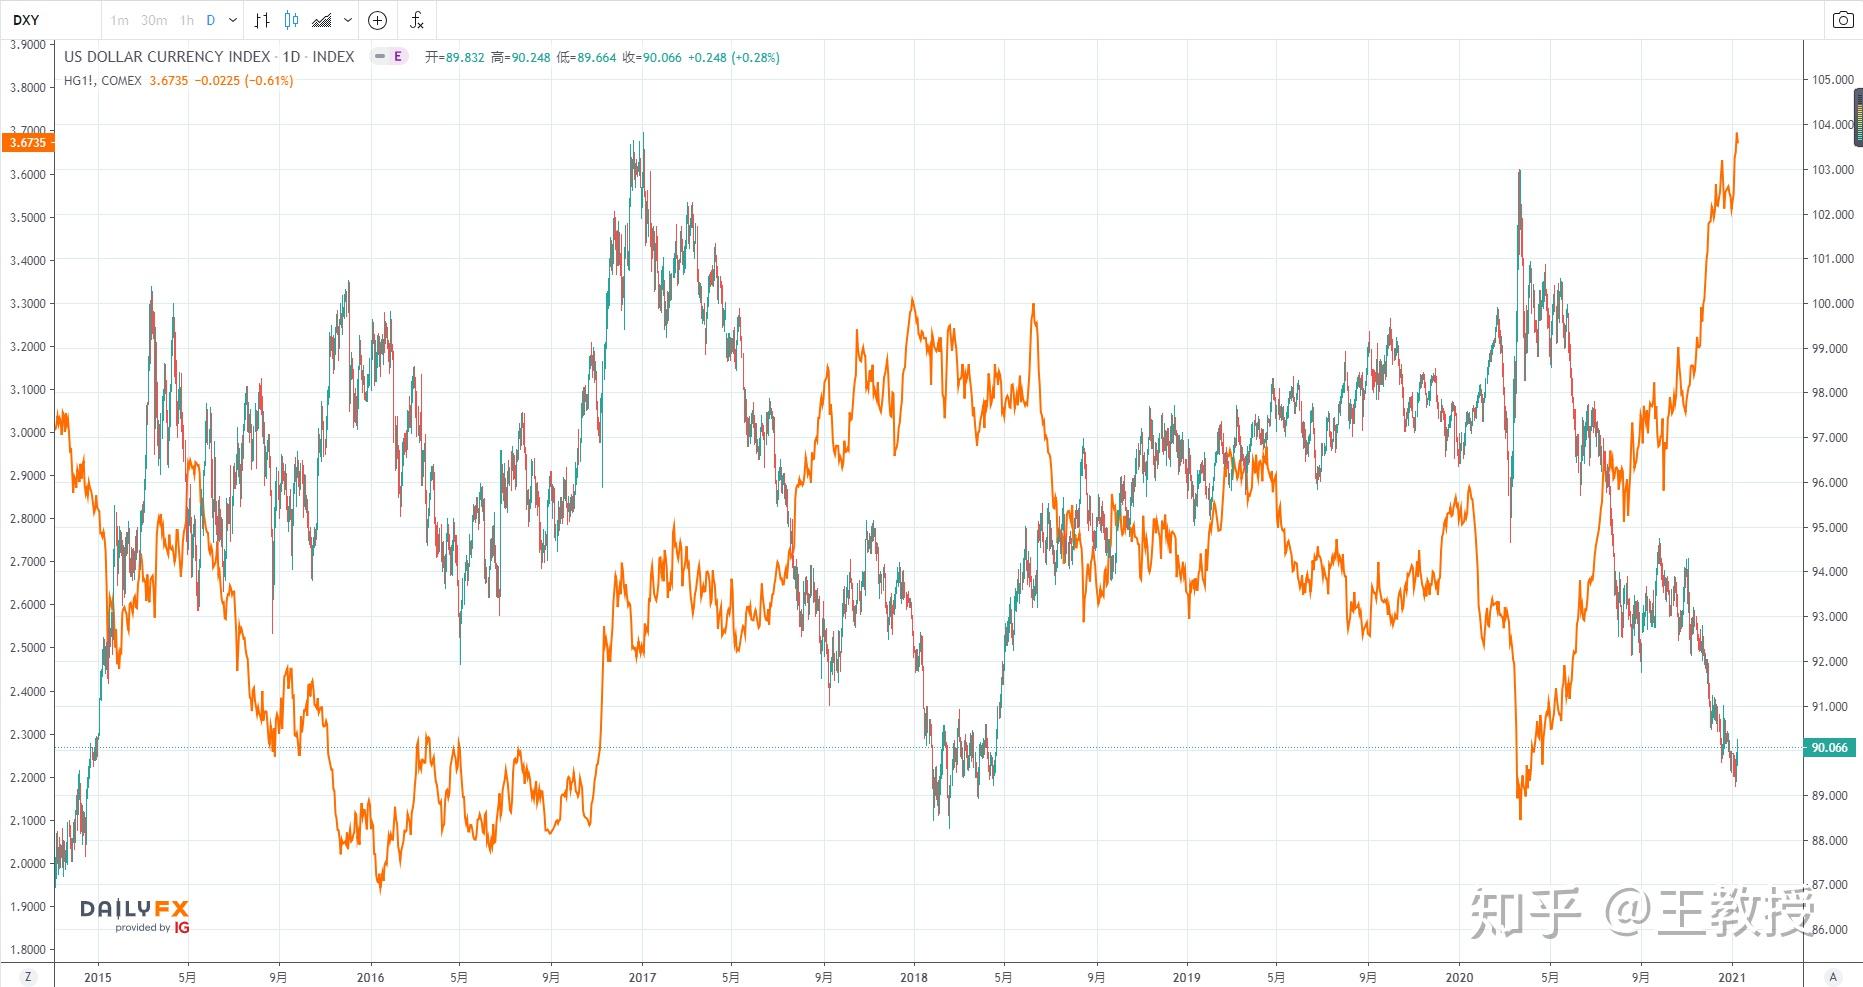The image size is (1863, 987).
Task: Click the 2016 label on time axis
Action: click(371, 977)
